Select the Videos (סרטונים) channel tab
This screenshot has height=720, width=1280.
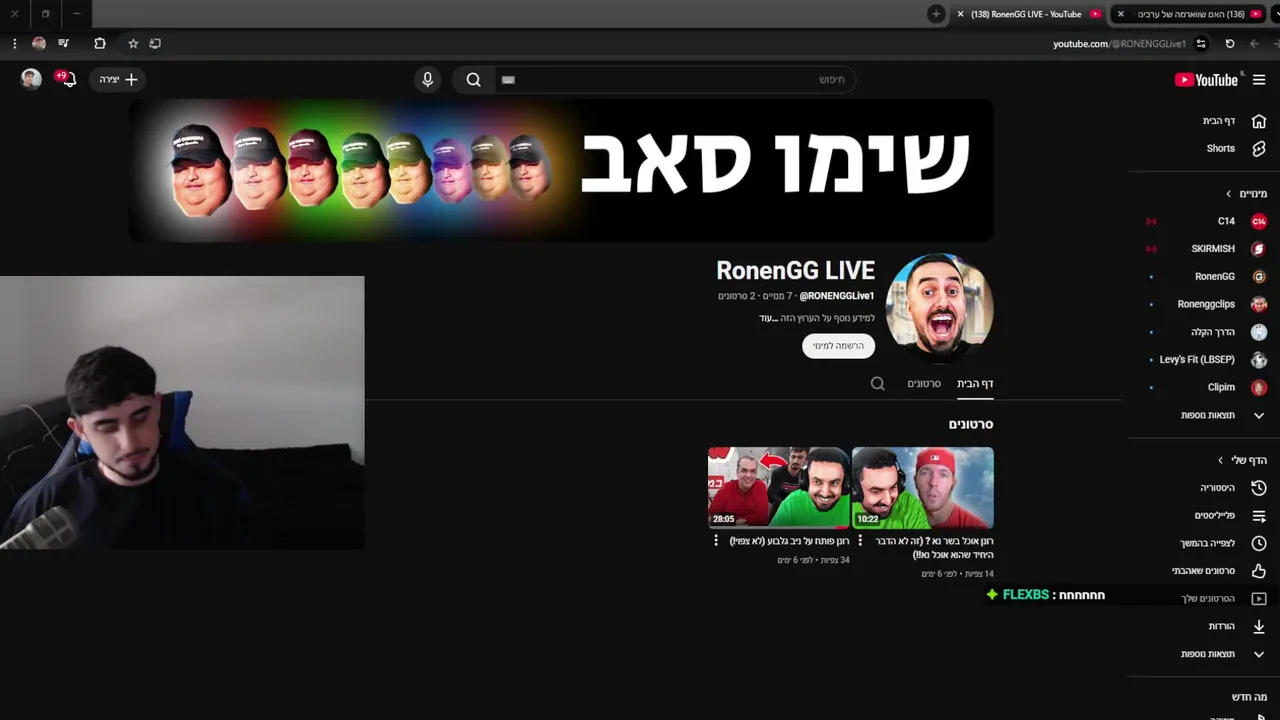click(x=924, y=383)
